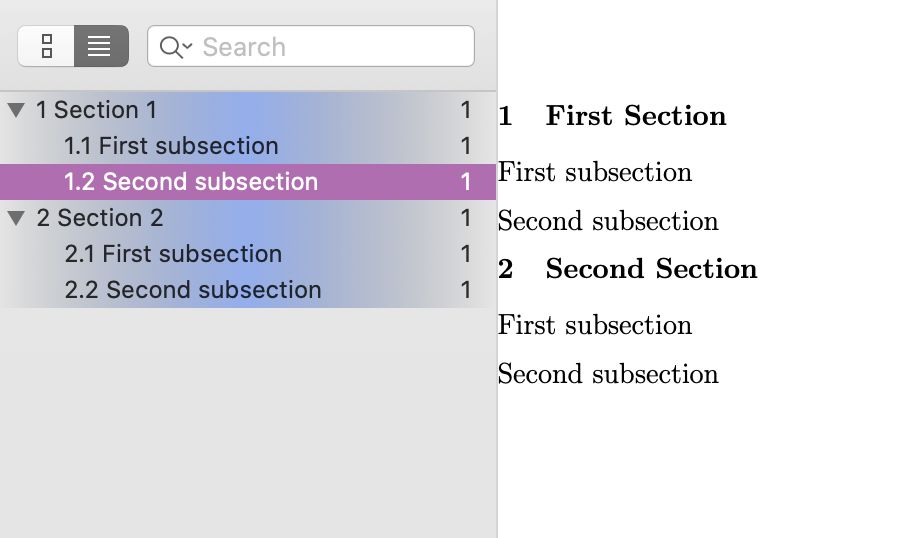Switch sidebar to table of contents view

click(100, 46)
